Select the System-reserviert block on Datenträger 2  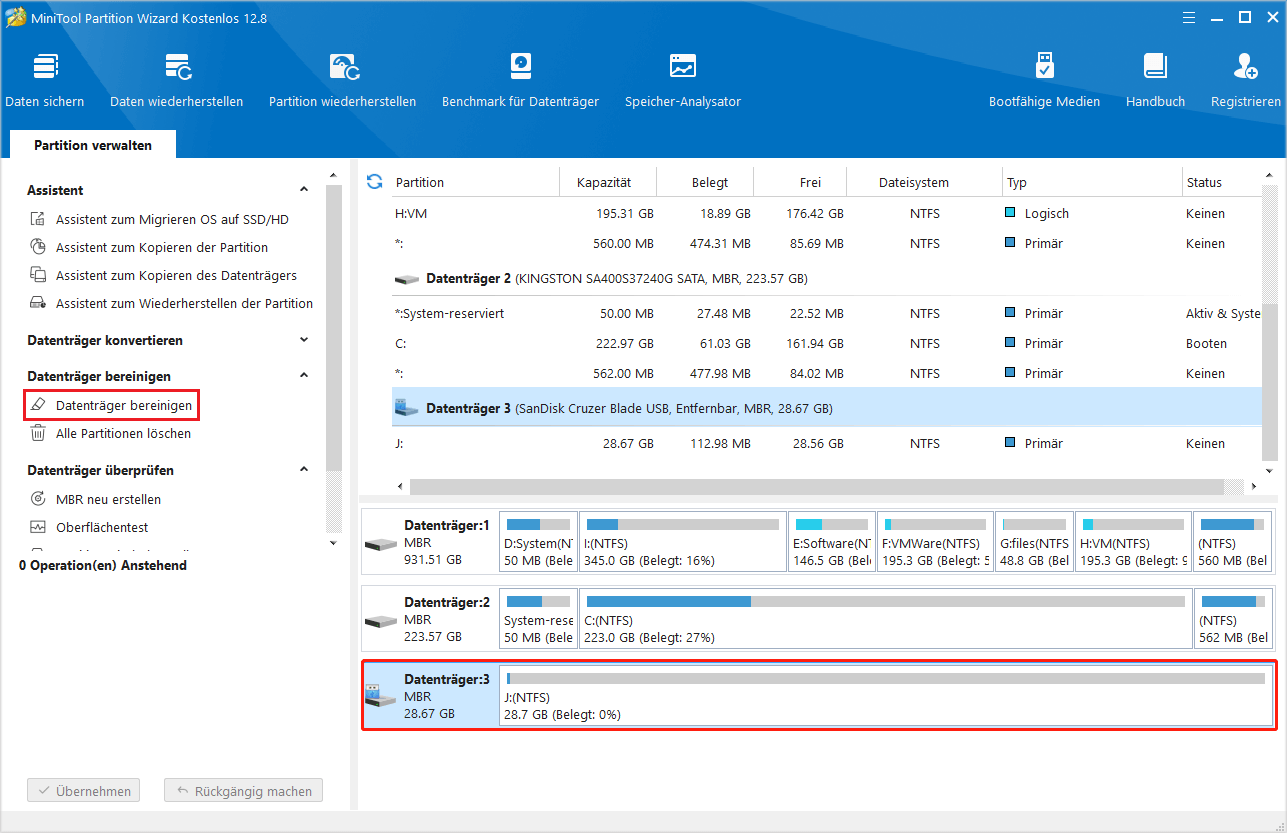(x=539, y=619)
